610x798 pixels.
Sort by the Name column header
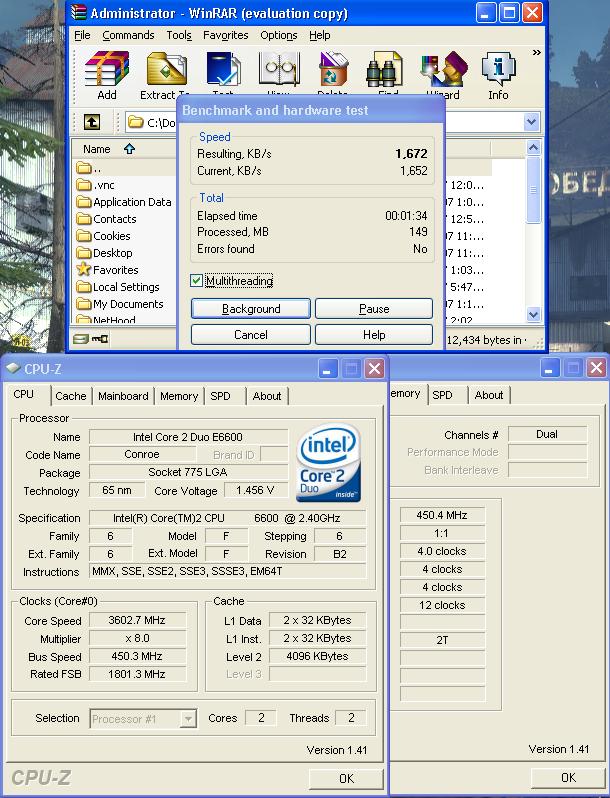coord(97,149)
